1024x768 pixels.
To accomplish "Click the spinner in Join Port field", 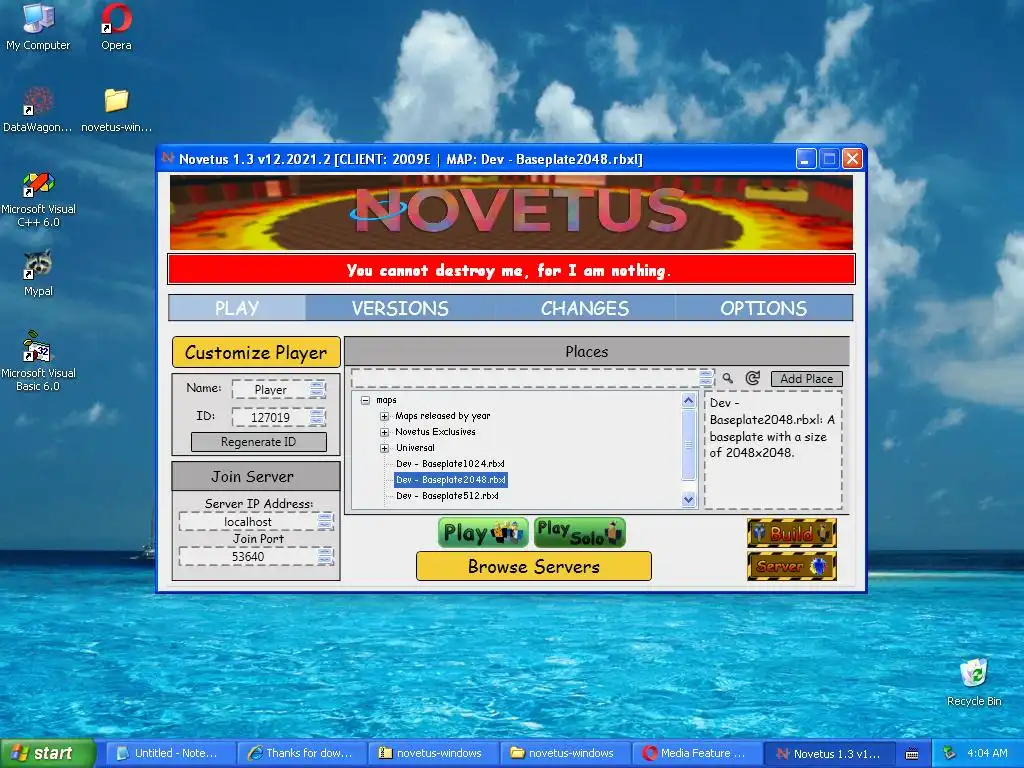I will coord(325,556).
